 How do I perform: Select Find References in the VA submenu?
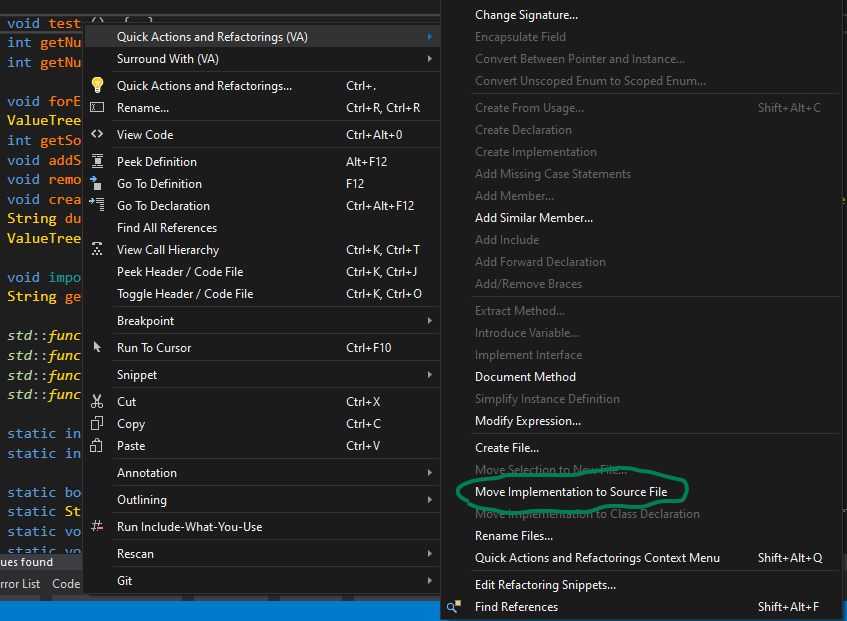(516, 607)
